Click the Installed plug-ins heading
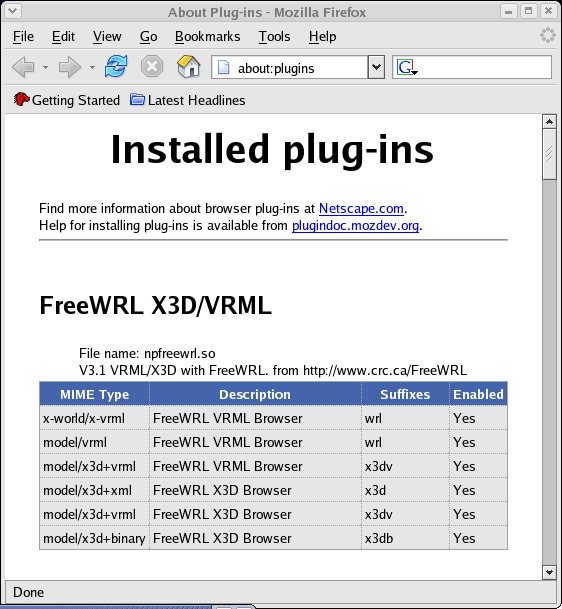The image size is (562, 609). (272, 150)
